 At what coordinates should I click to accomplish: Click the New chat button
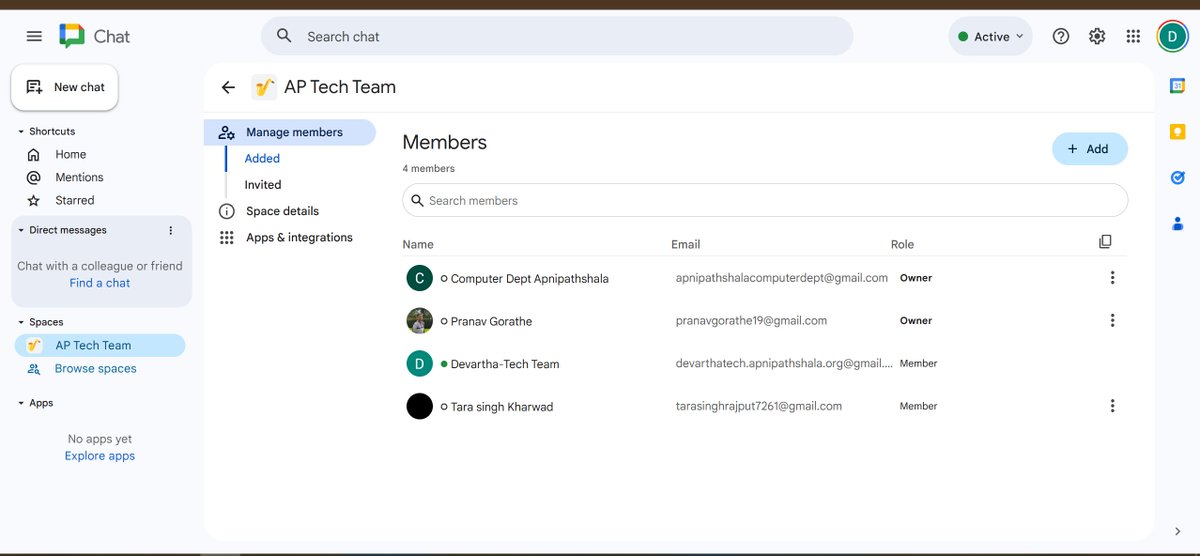(65, 87)
